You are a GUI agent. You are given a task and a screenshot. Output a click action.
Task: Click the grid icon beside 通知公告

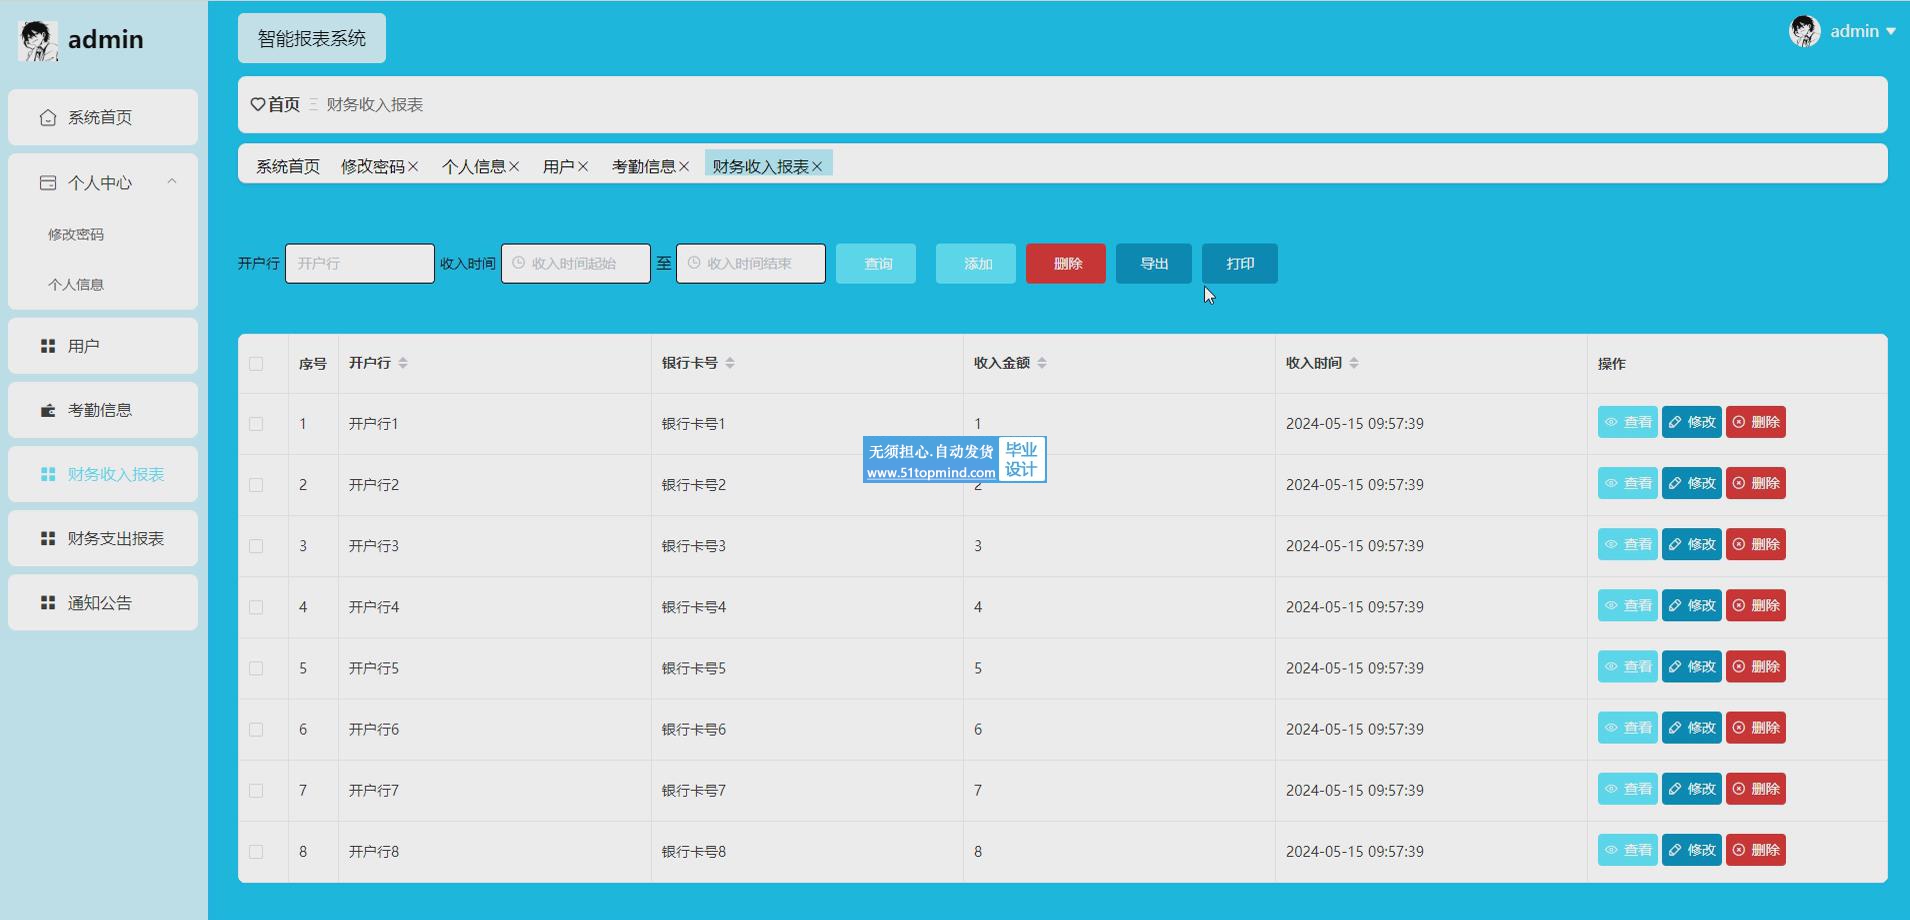[47, 602]
